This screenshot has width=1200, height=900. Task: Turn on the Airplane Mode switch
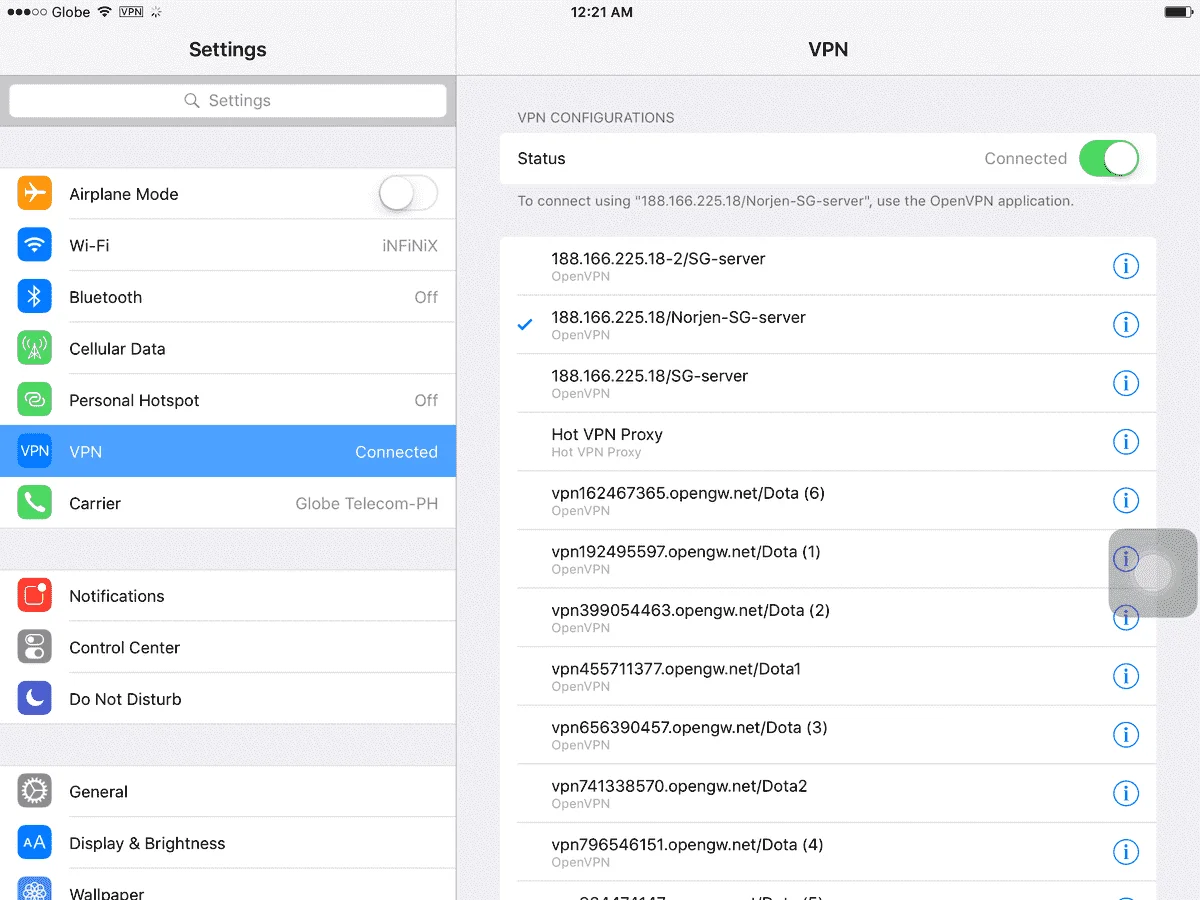point(408,193)
